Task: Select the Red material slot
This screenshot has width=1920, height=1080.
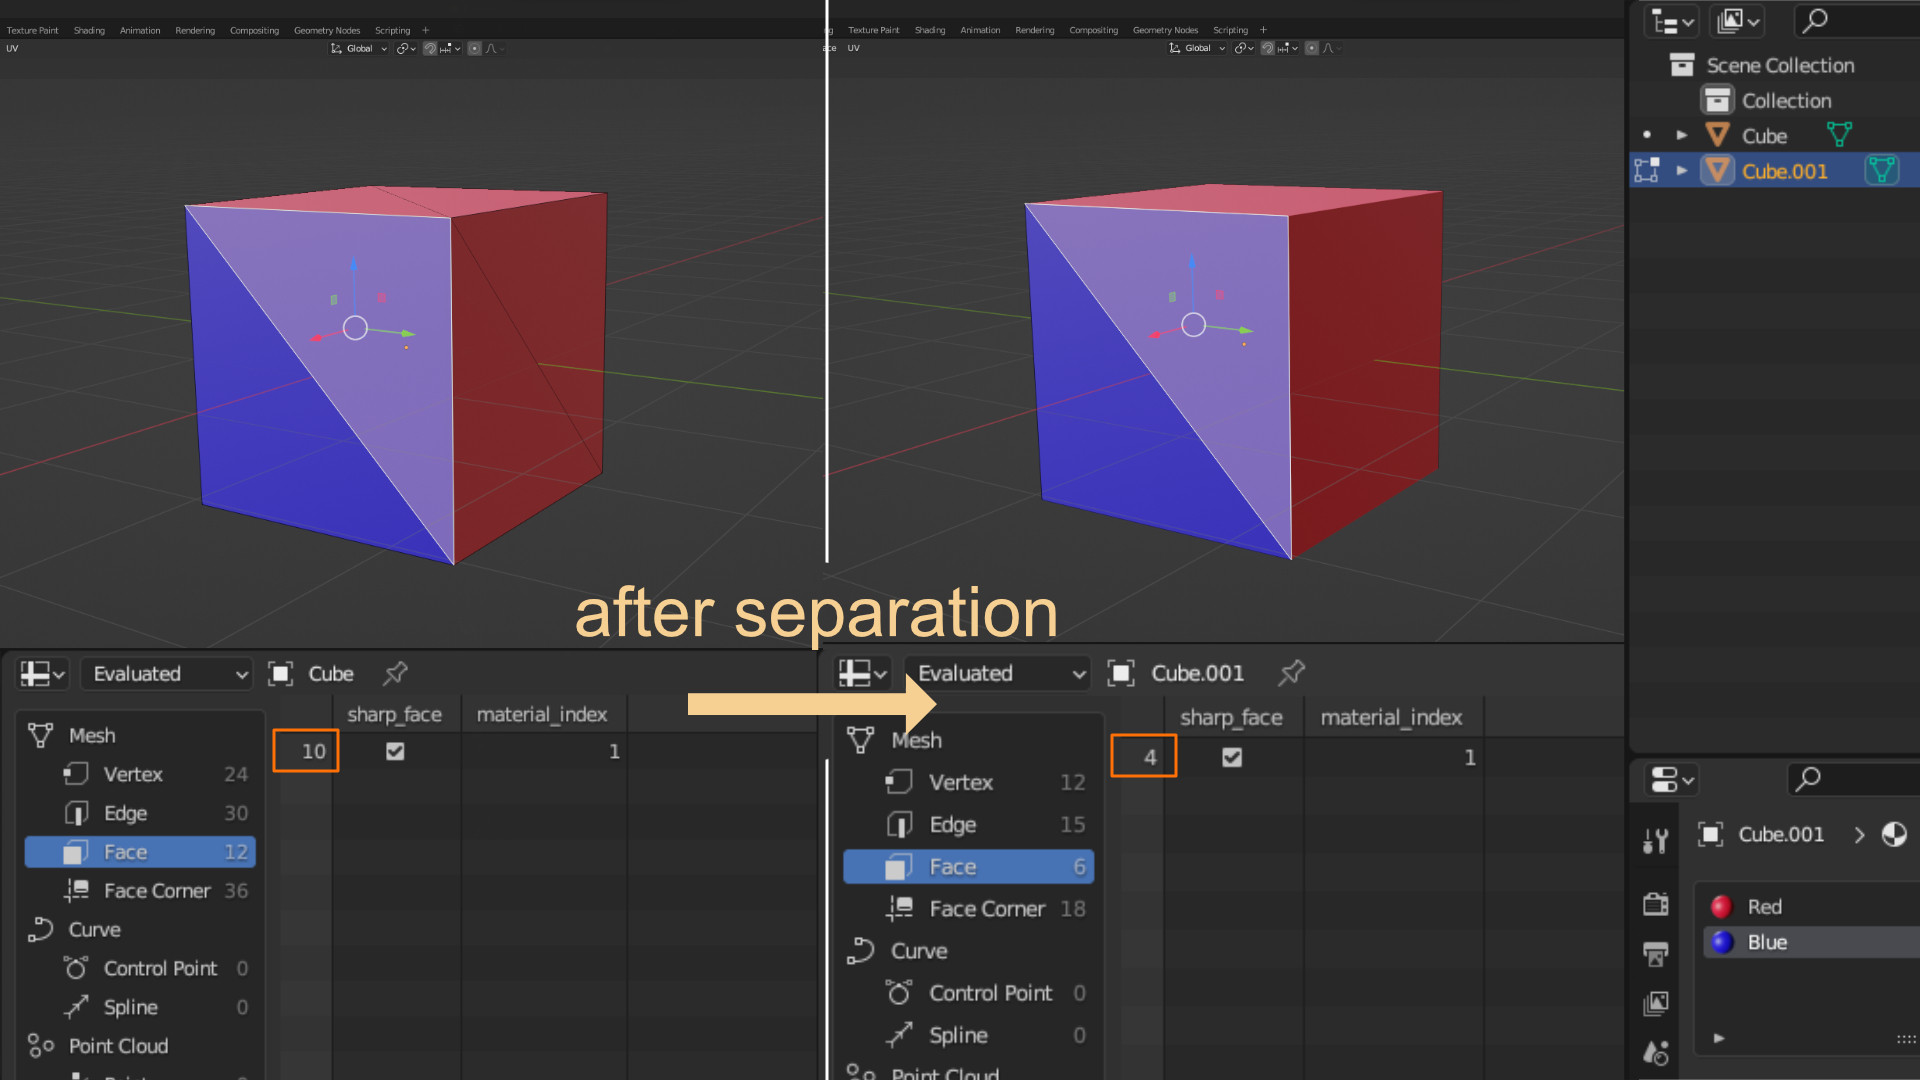Action: tap(1764, 907)
